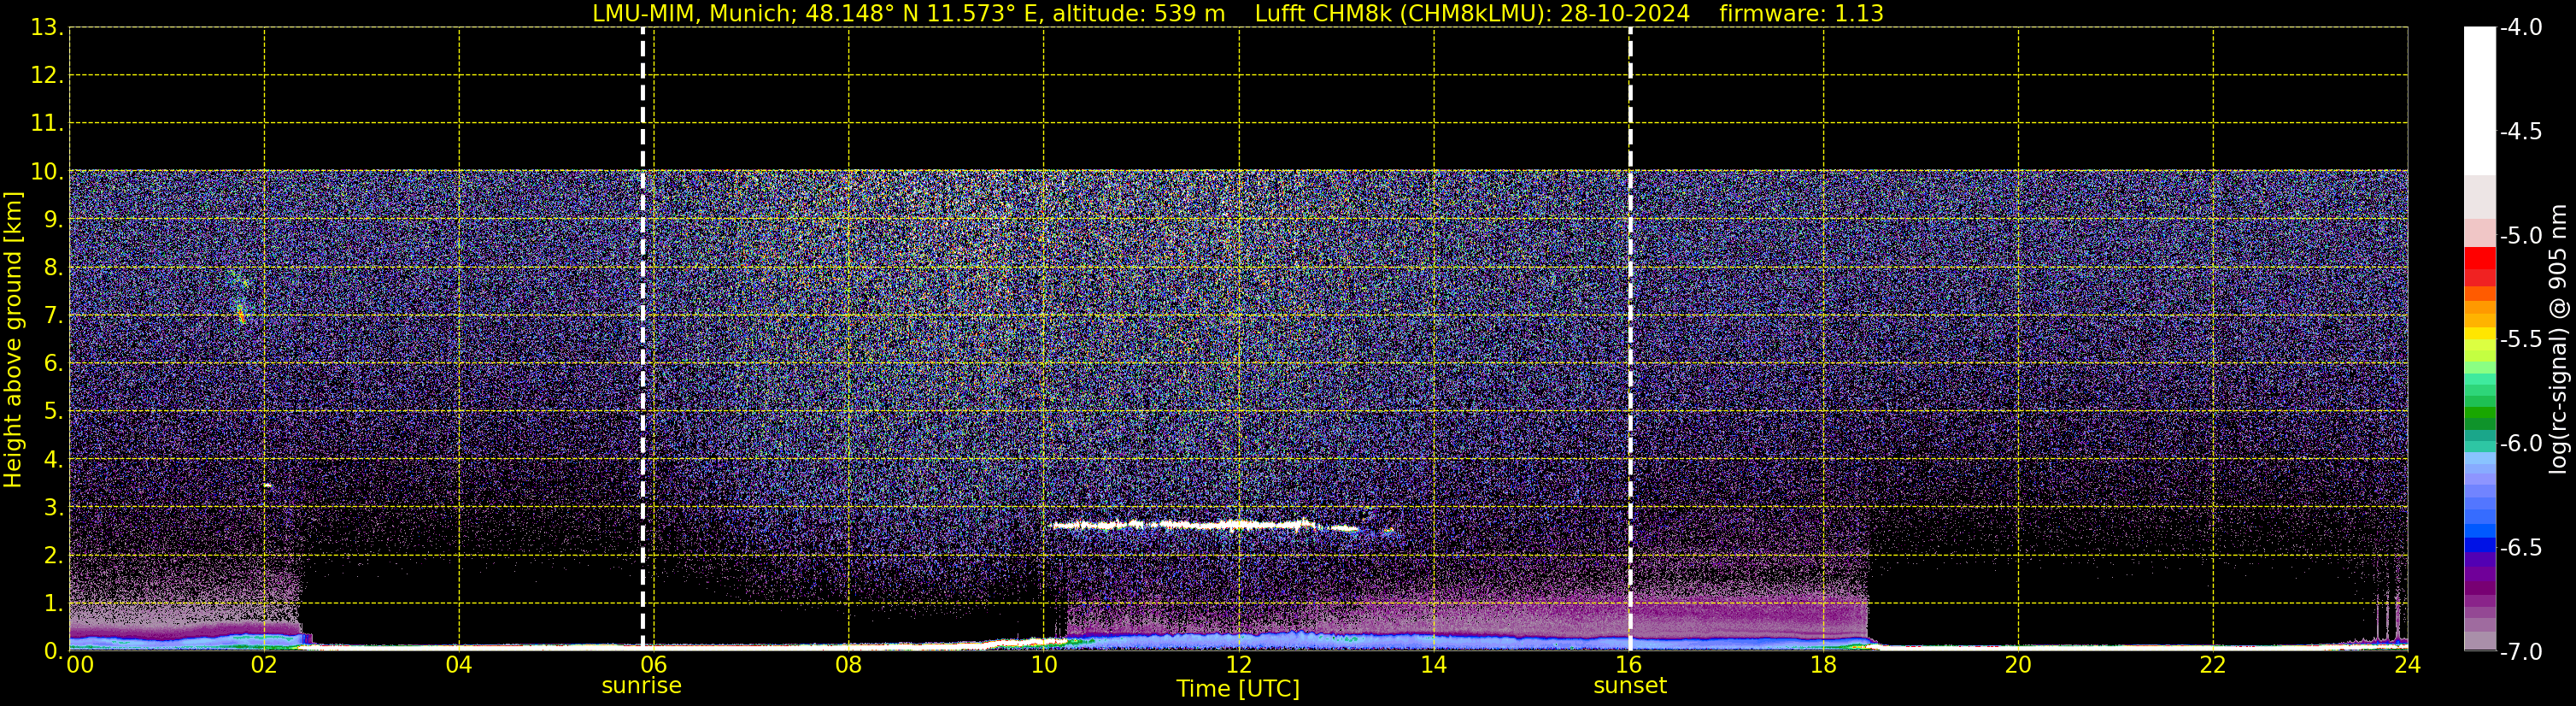The height and width of the screenshot is (706, 2576).
Task: Click the station title 'LMU-MIM, Munich' text
Action: pyautogui.click(x=693, y=14)
